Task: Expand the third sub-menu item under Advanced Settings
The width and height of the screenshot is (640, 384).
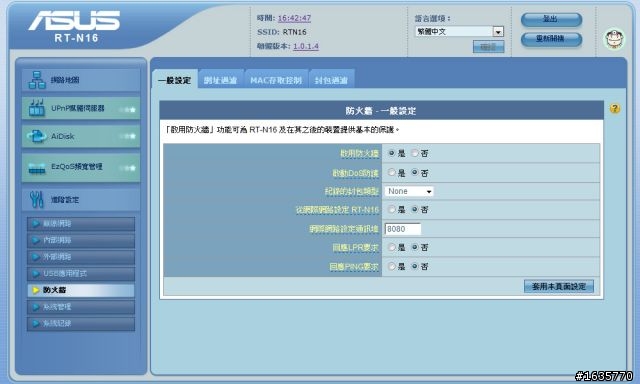Action: point(81,257)
